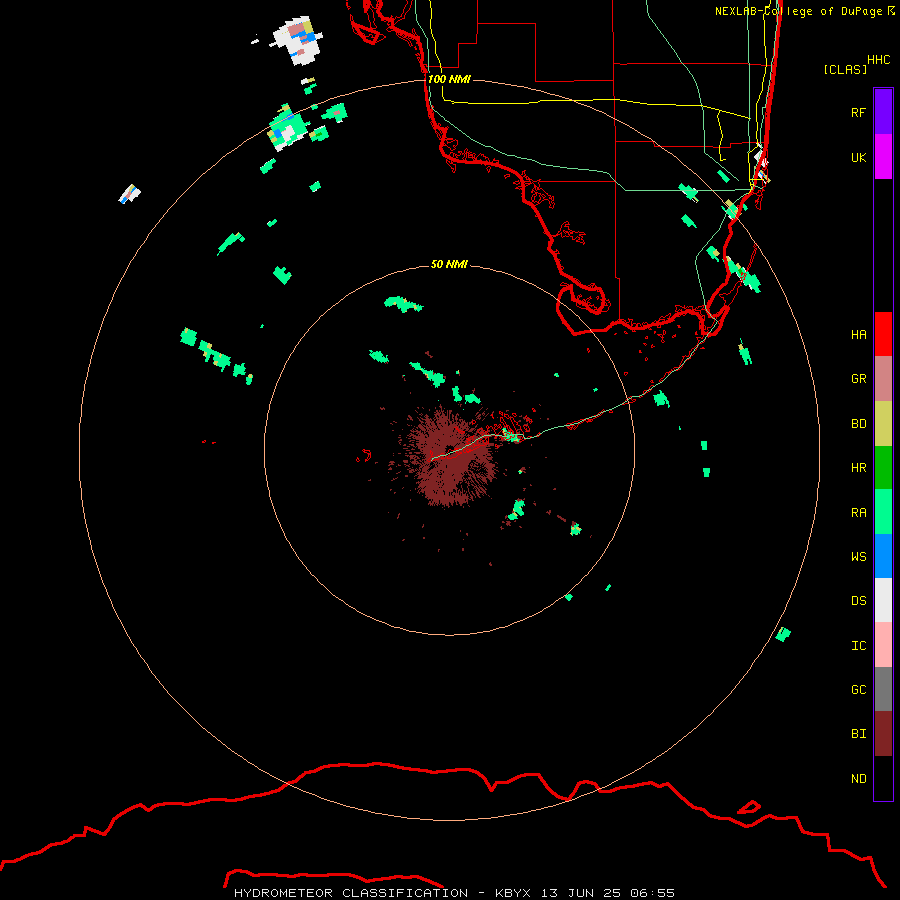Click the '50 NMI' range ring label

click(x=449, y=264)
